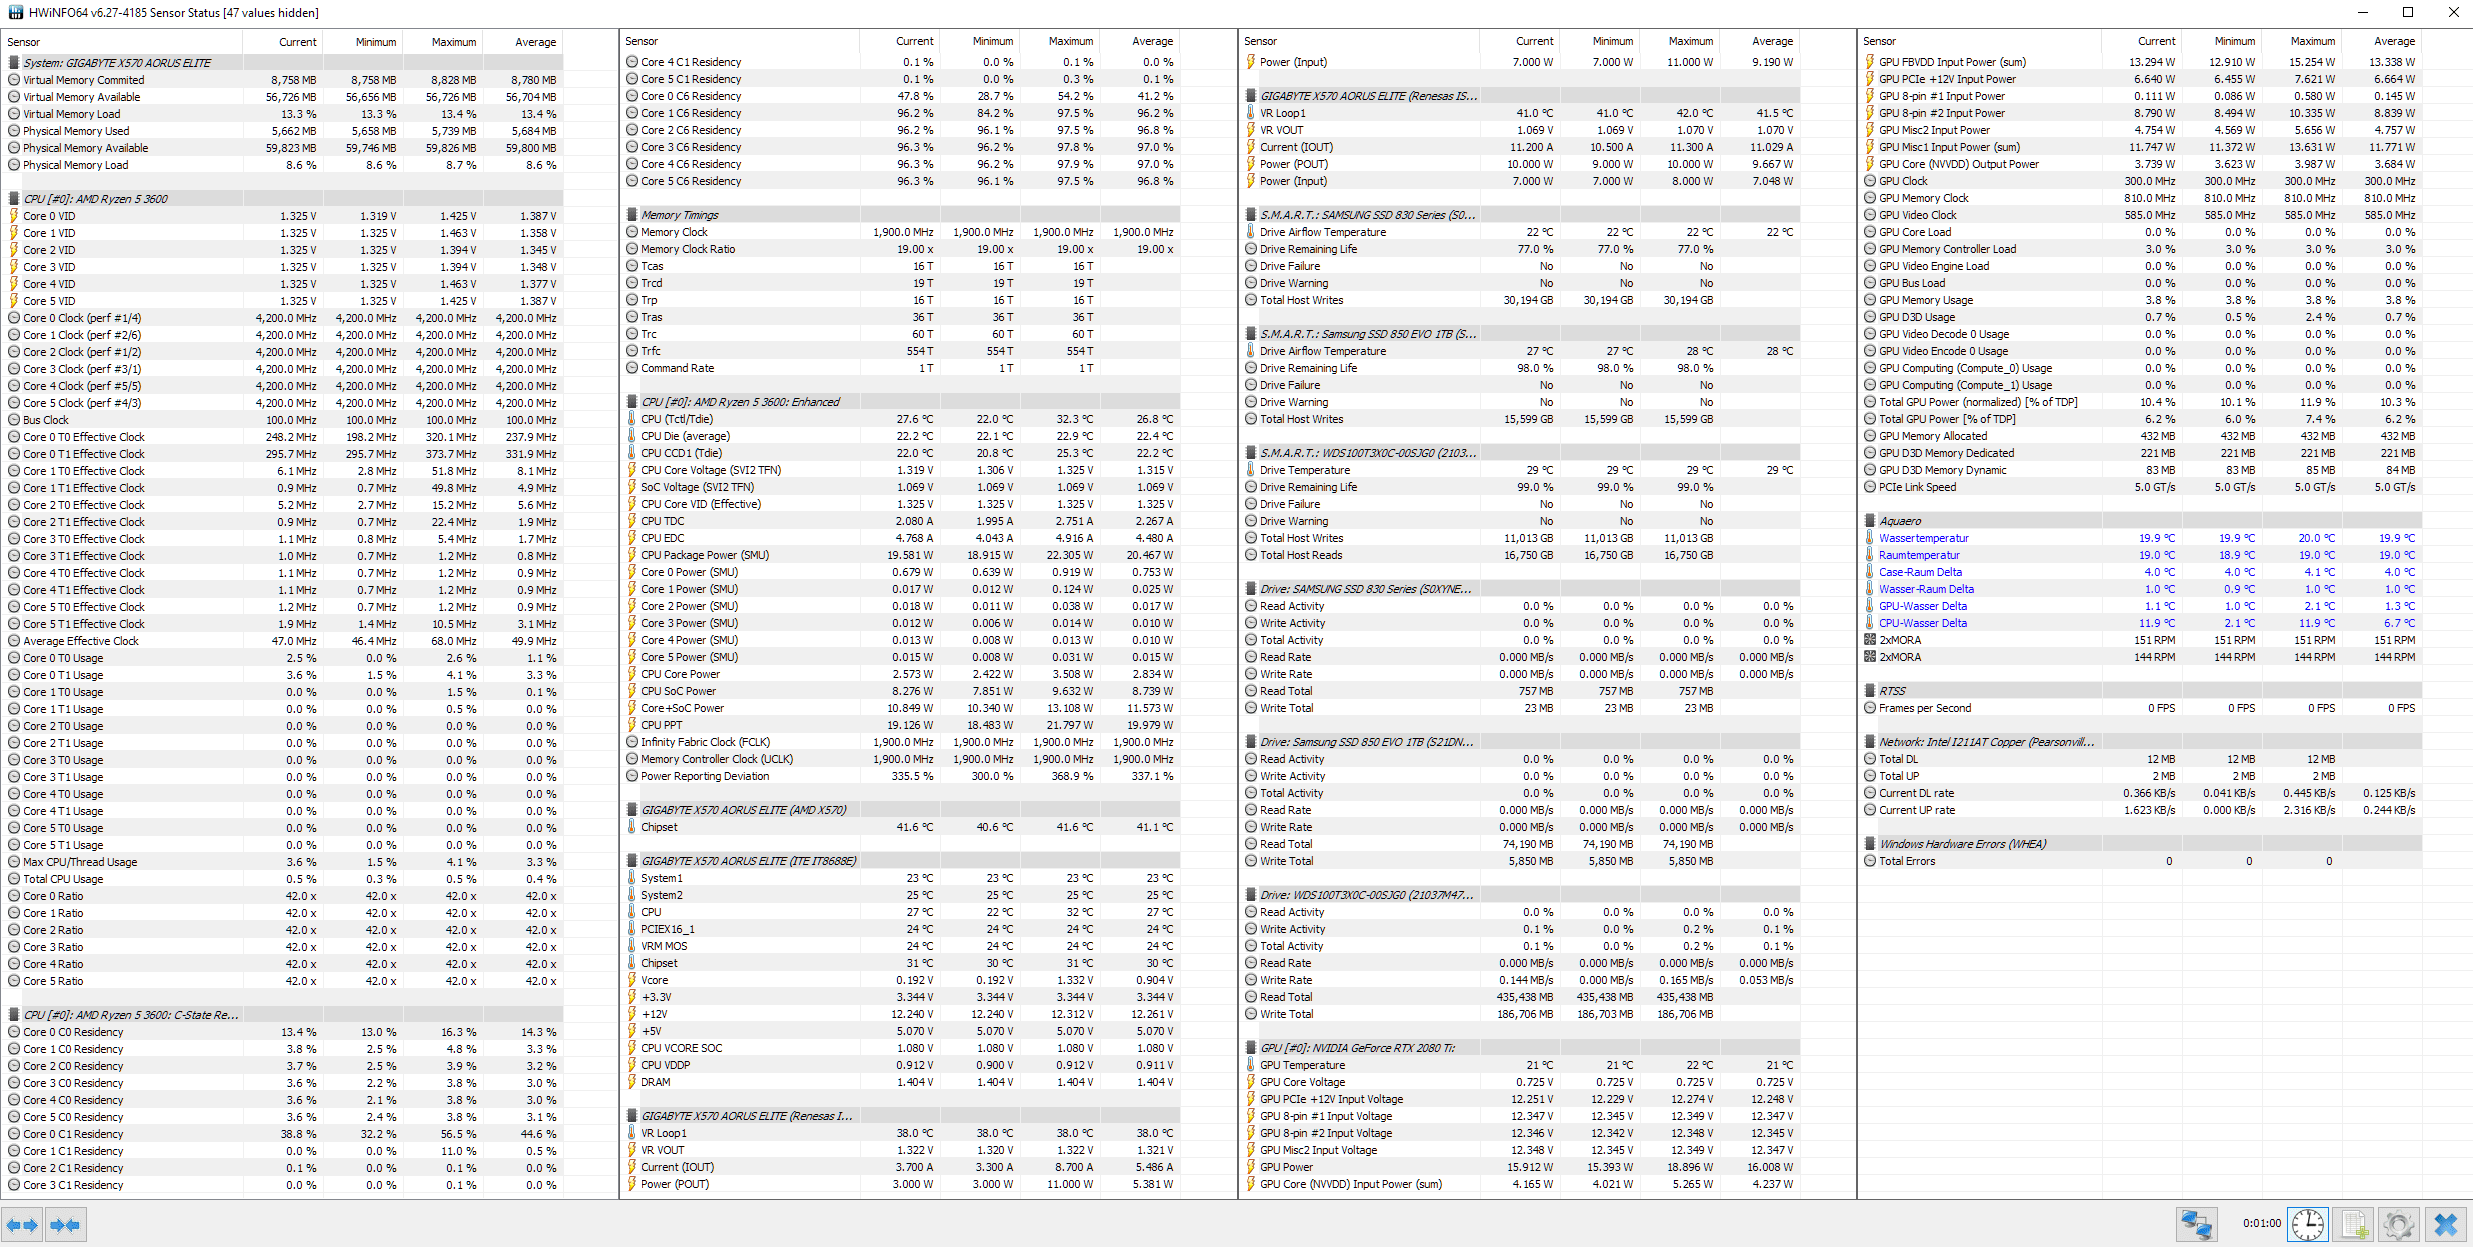
Task: Click the group icon beside Windows Hardware Errors (WHEA)
Action: (x=1870, y=844)
